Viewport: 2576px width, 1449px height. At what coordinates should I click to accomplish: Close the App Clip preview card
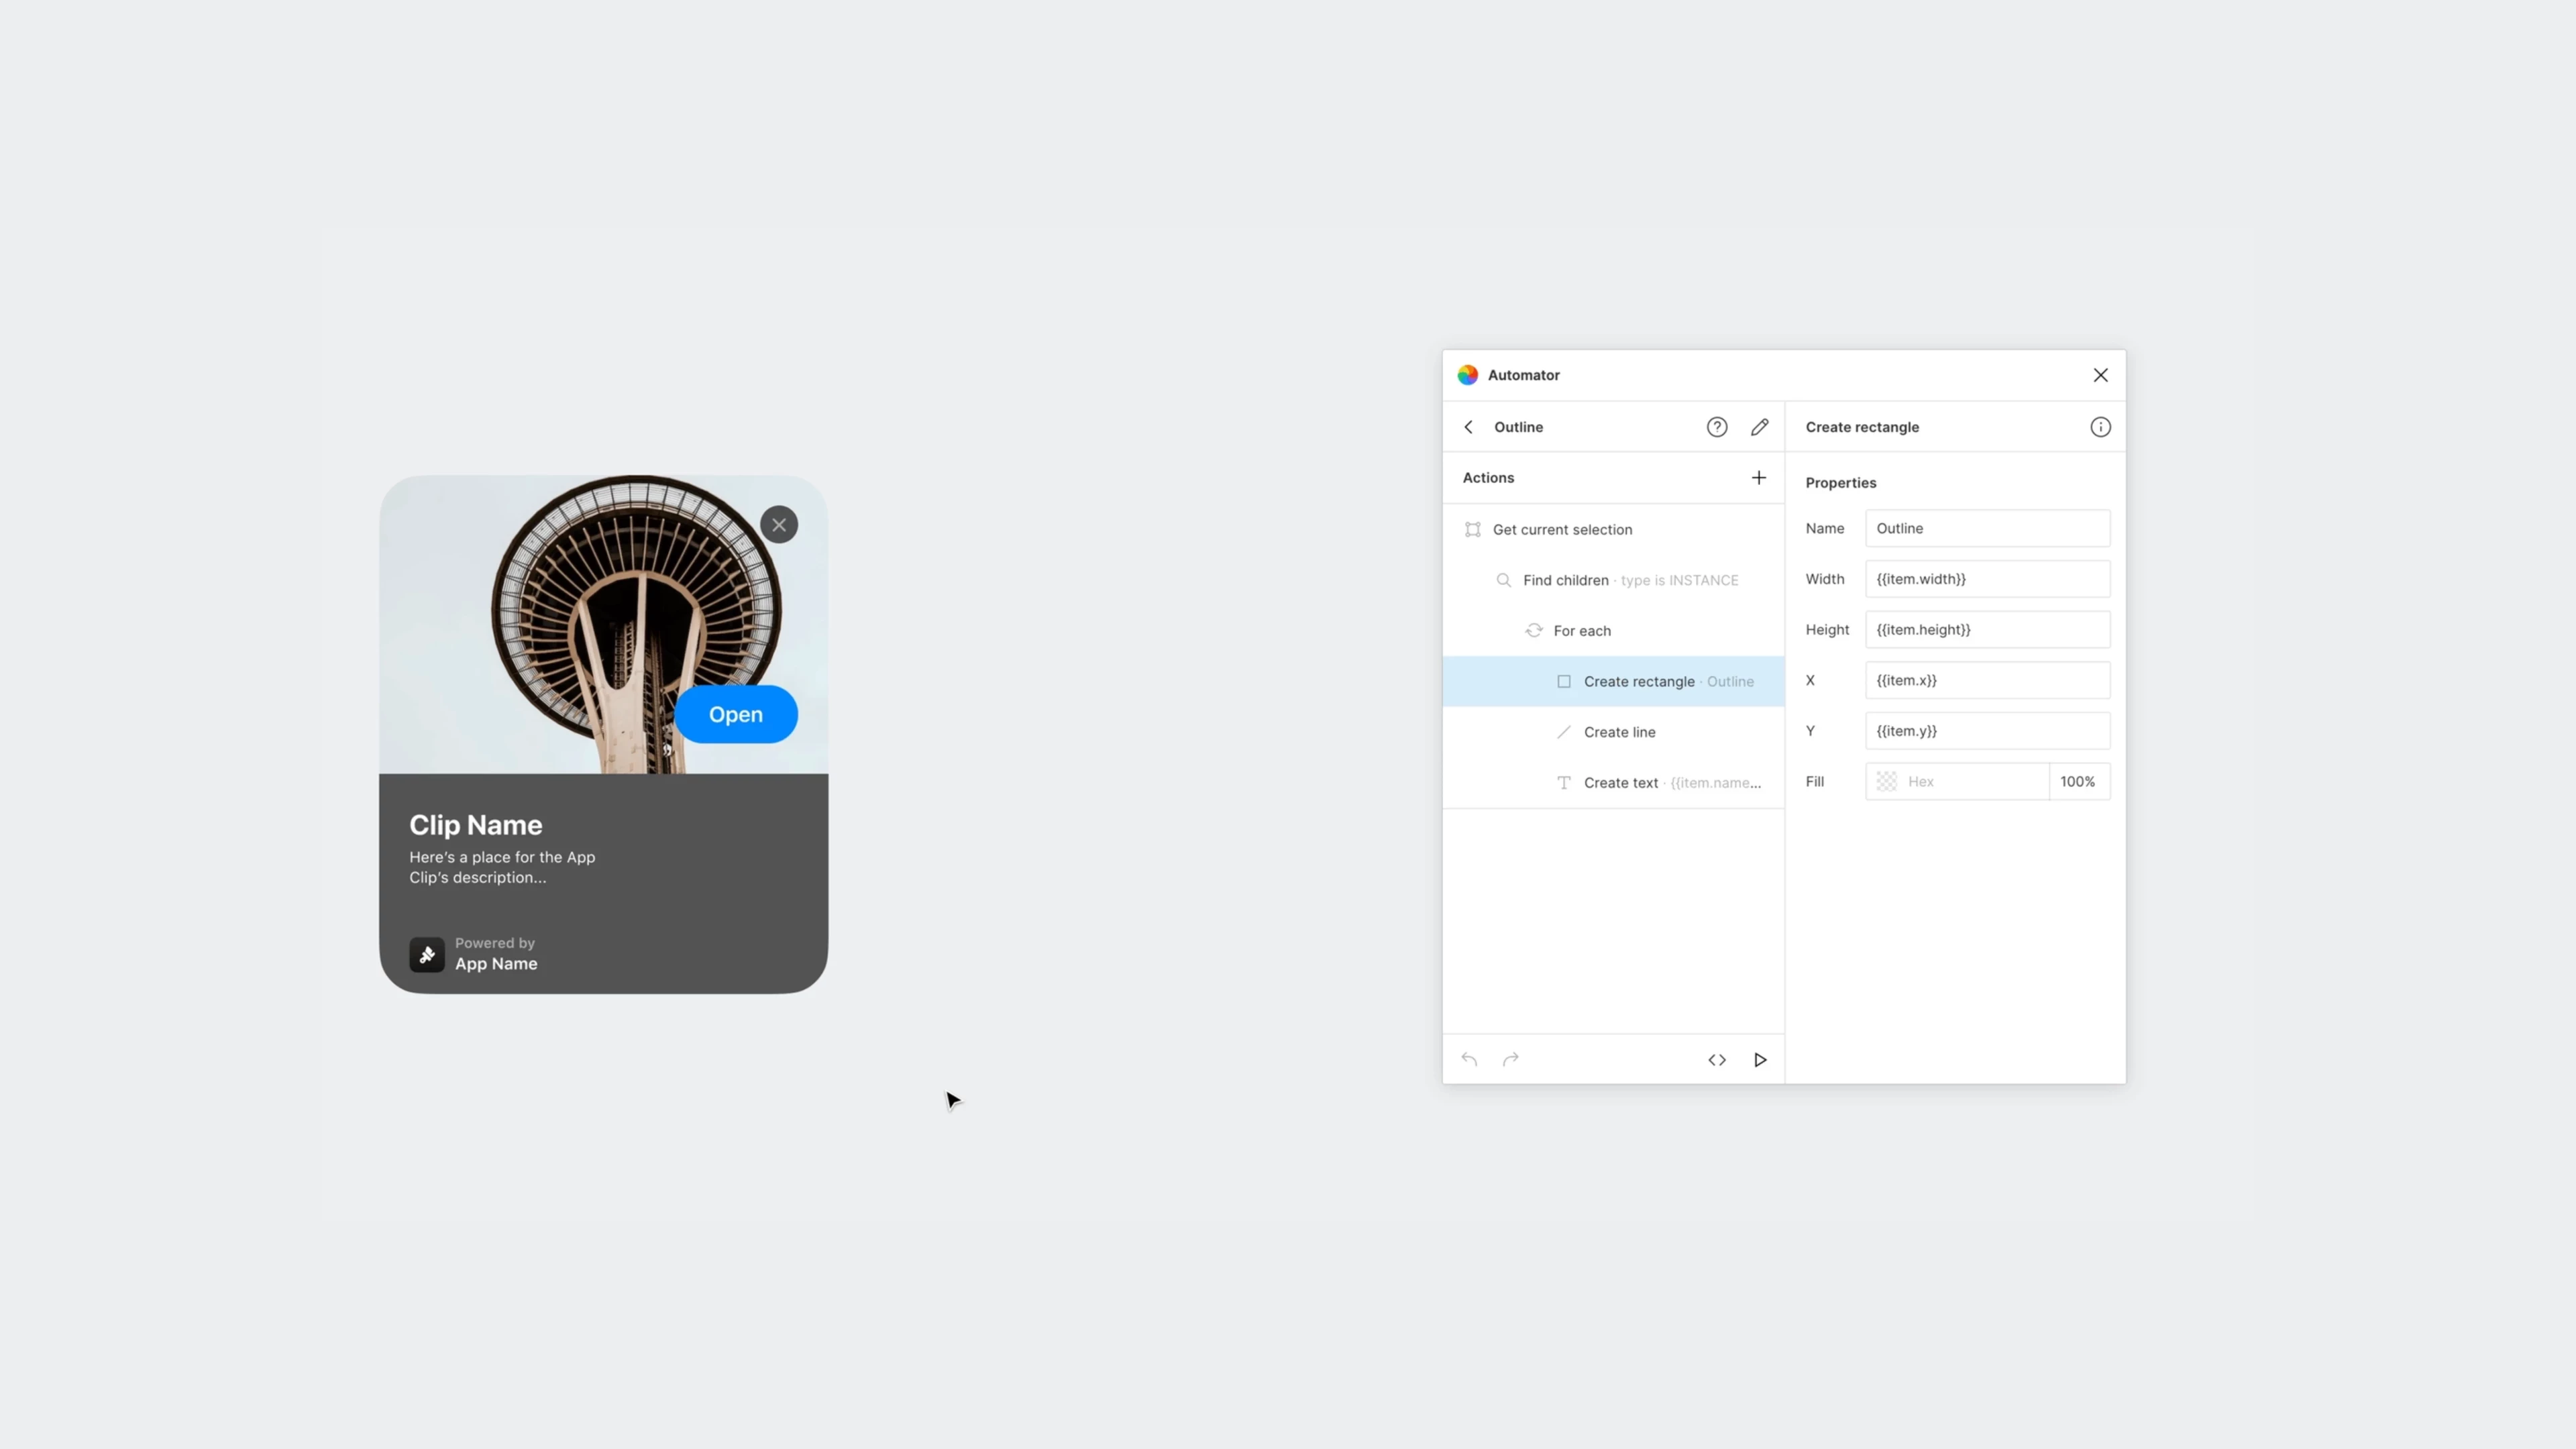point(778,524)
